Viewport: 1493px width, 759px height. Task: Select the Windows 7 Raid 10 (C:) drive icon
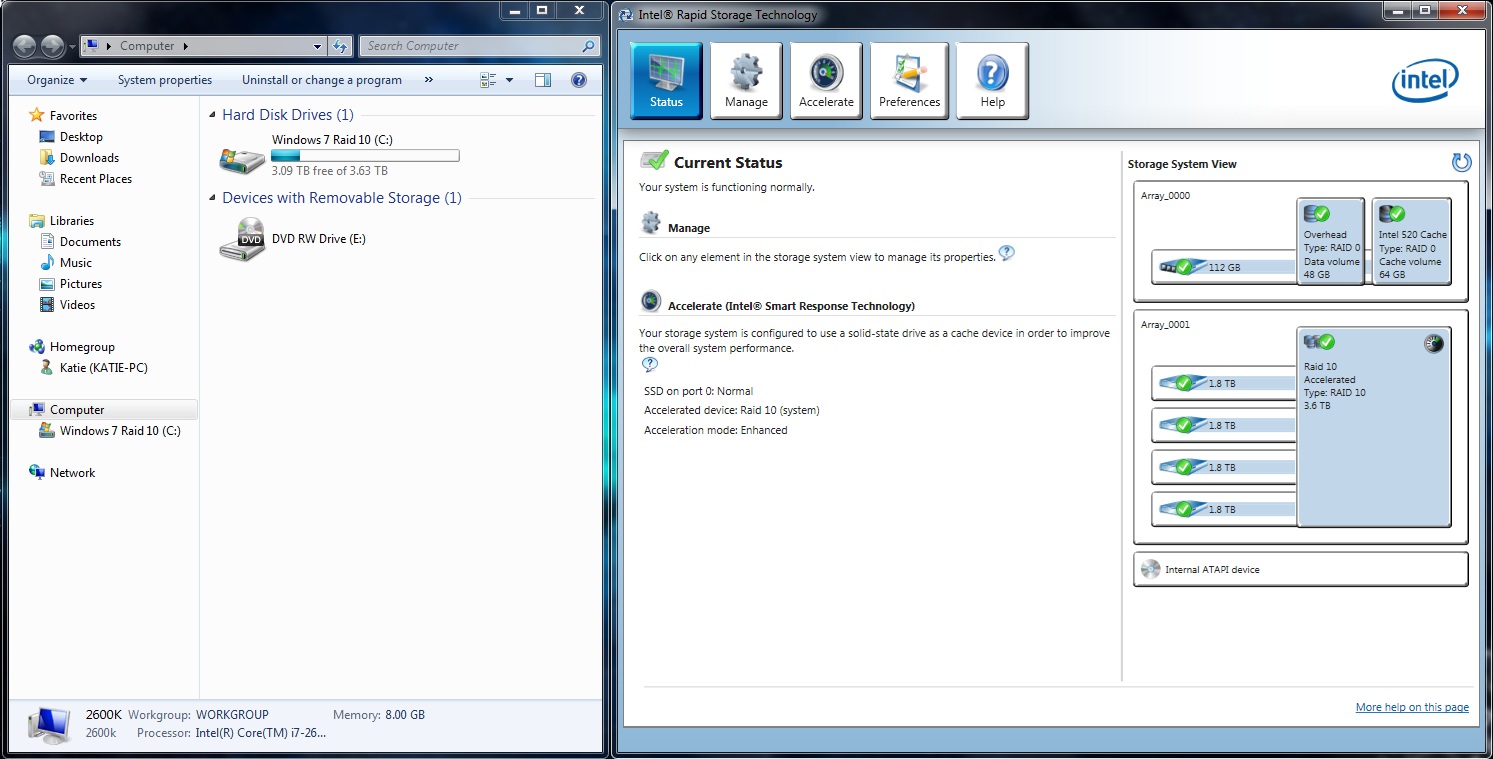(x=243, y=158)
